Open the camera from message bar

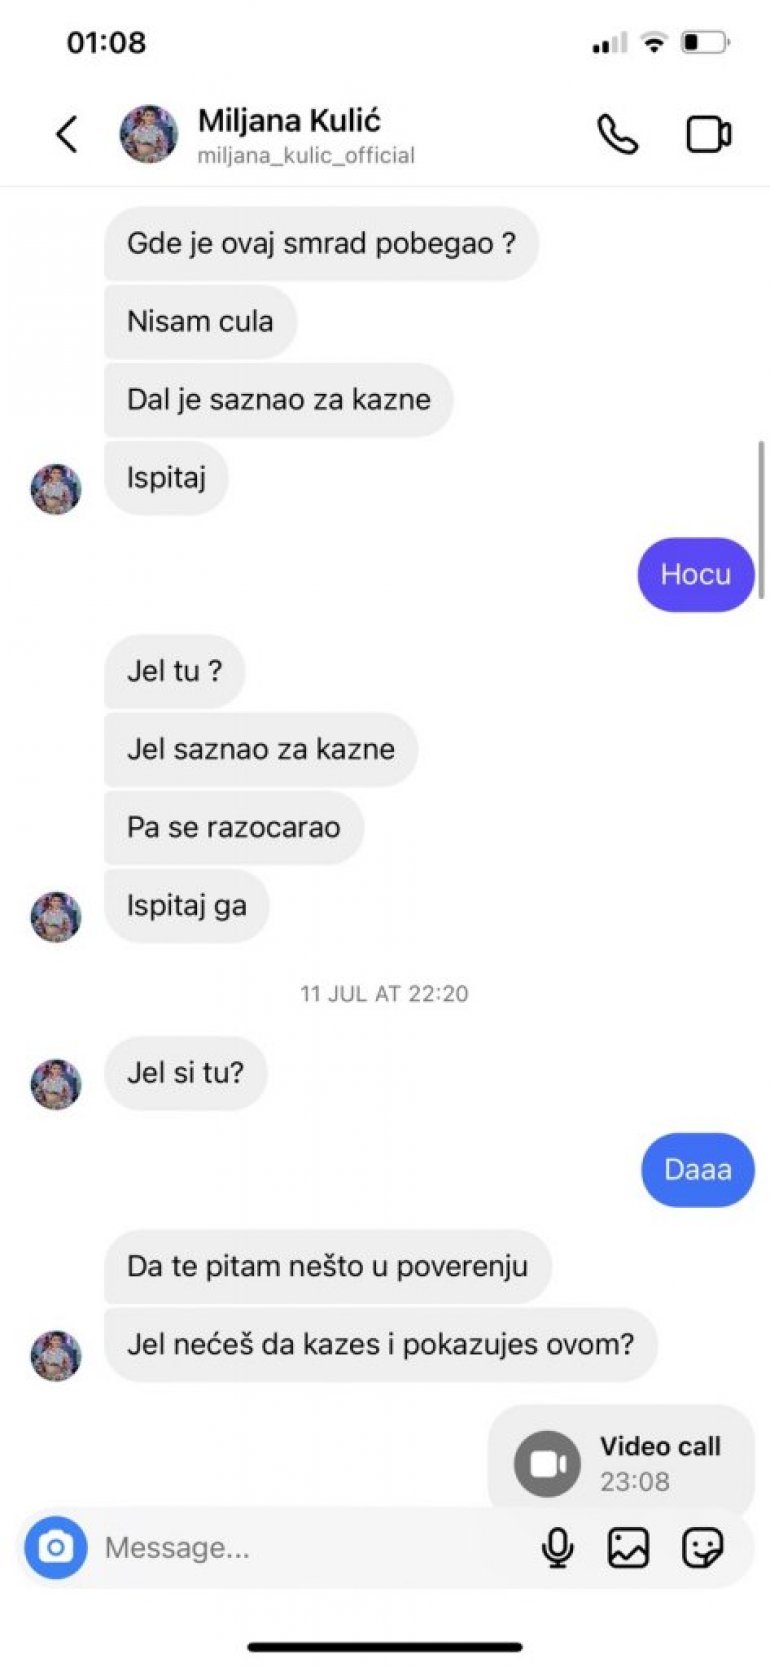56,1547
